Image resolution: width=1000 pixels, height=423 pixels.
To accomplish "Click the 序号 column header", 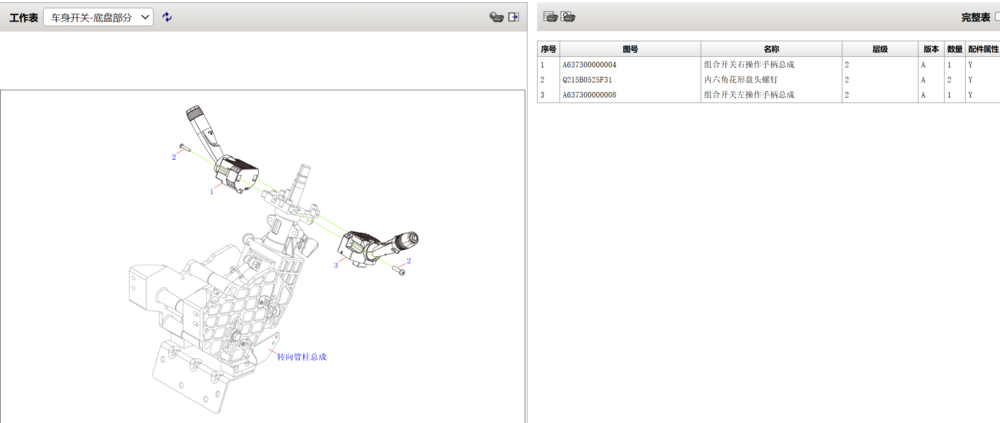I will click(x=548, y=49).
